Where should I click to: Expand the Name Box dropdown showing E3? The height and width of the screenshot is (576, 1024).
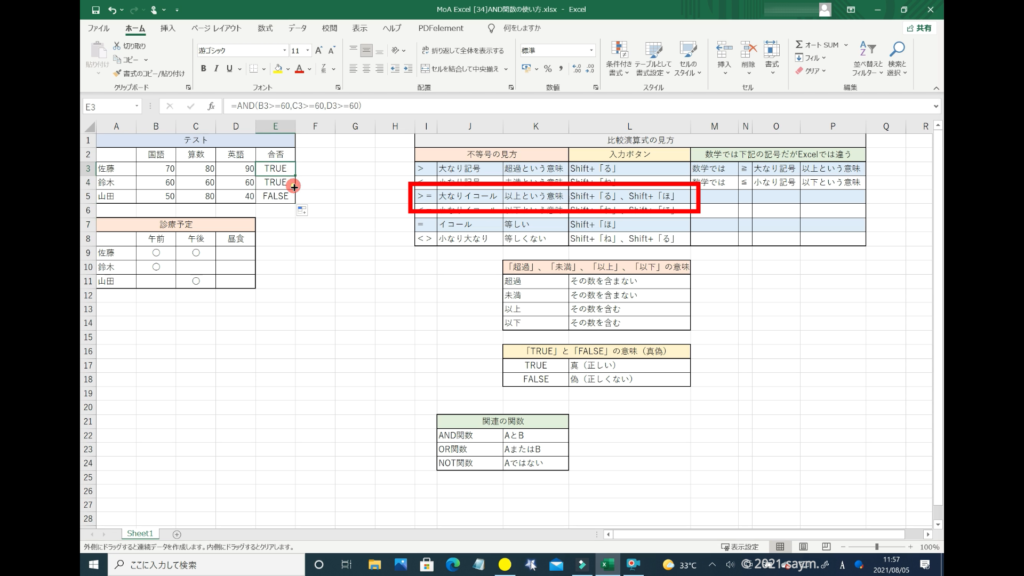coord(137,106)
